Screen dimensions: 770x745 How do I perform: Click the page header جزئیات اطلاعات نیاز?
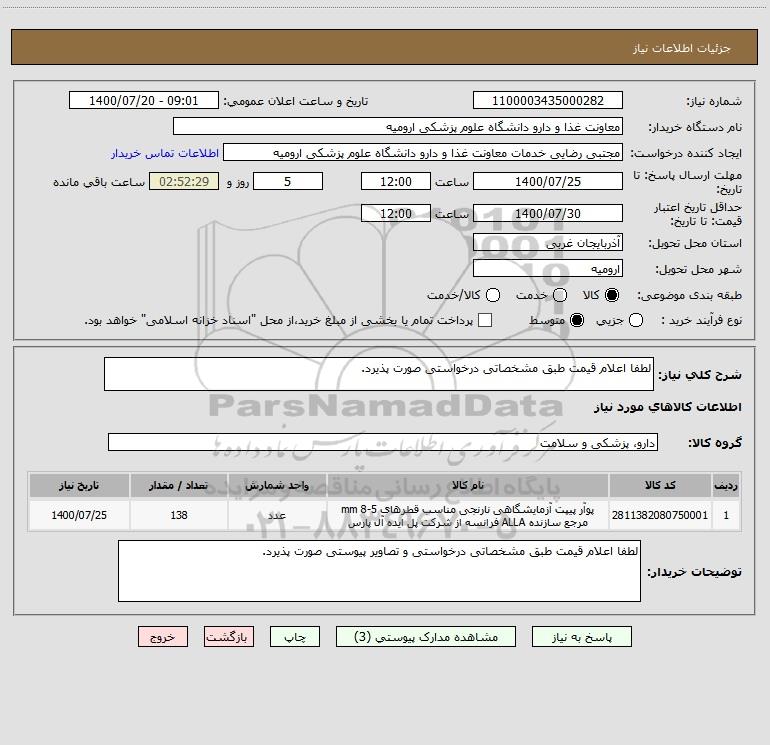click(x=681, y=48)
